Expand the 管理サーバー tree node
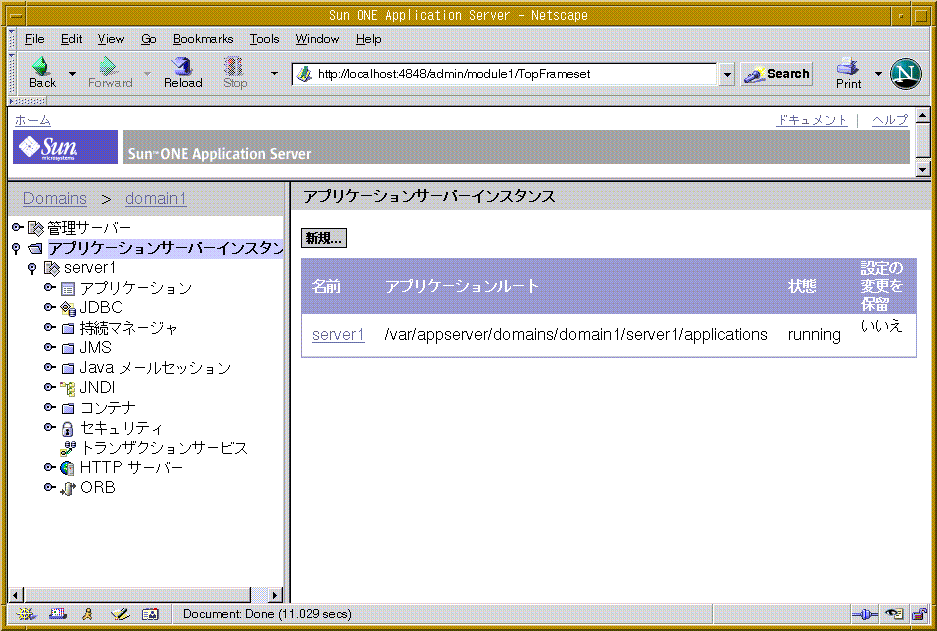This screenshot has width=937, height=631. click(x=17, y=227)
